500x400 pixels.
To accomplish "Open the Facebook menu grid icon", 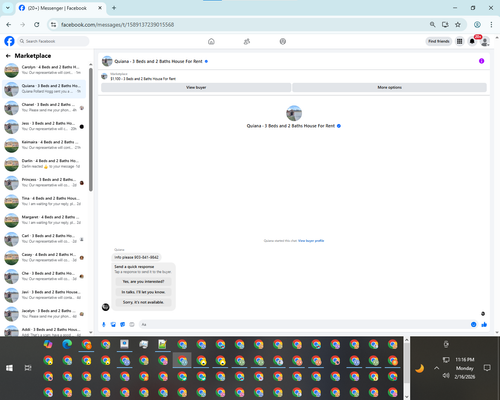I will point(459,41).
